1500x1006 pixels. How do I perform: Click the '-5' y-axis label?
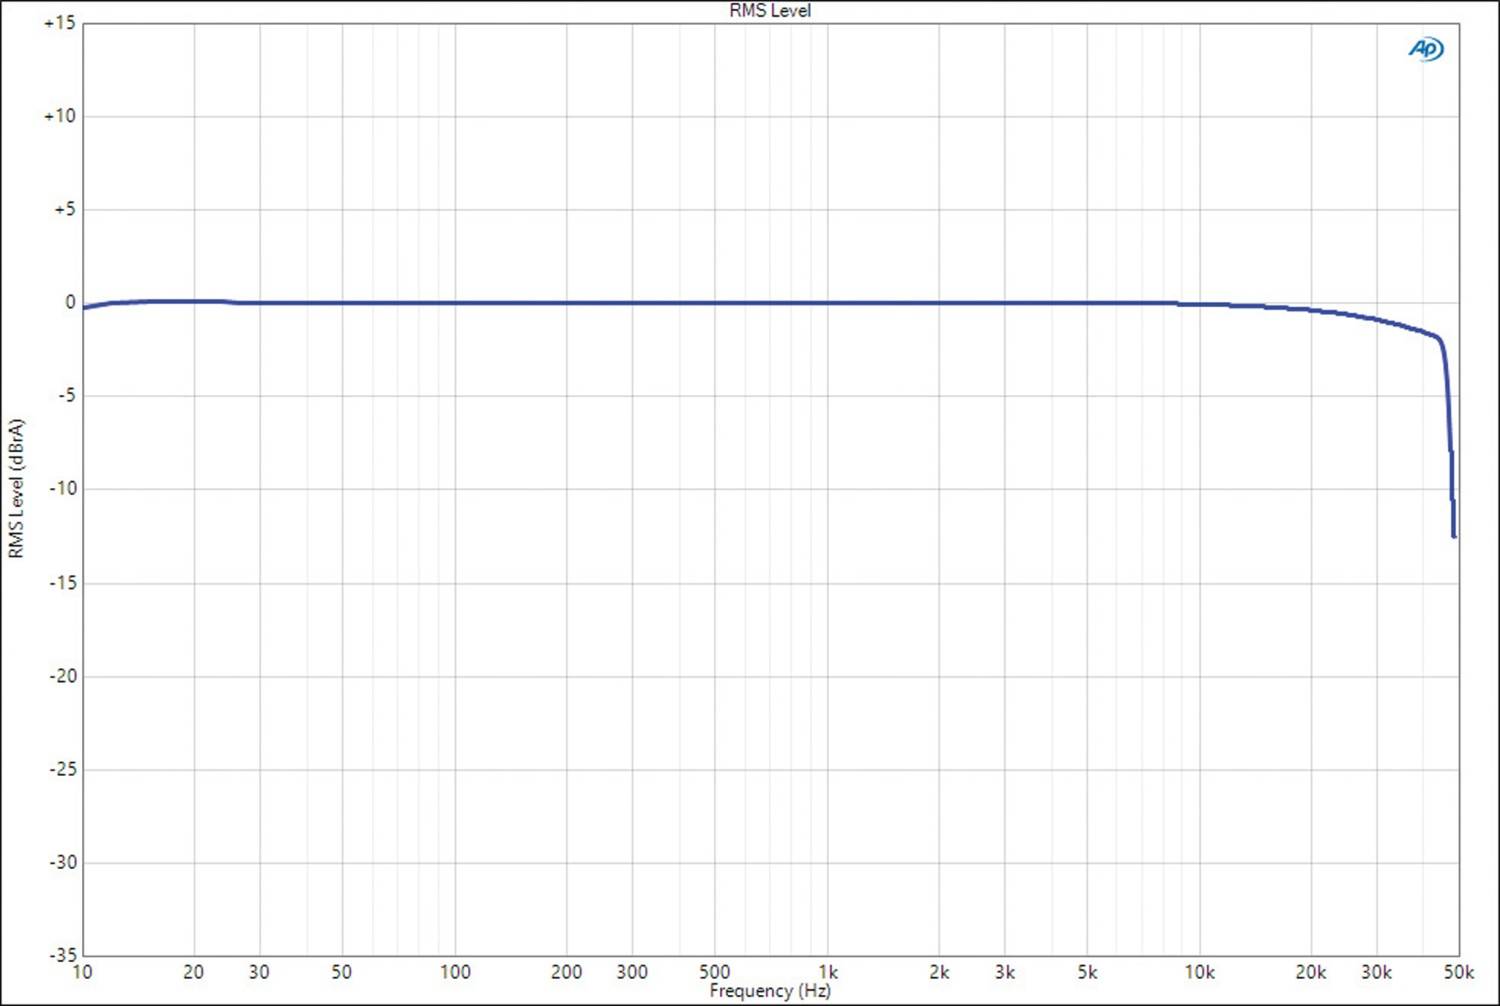tap(66, 395)
